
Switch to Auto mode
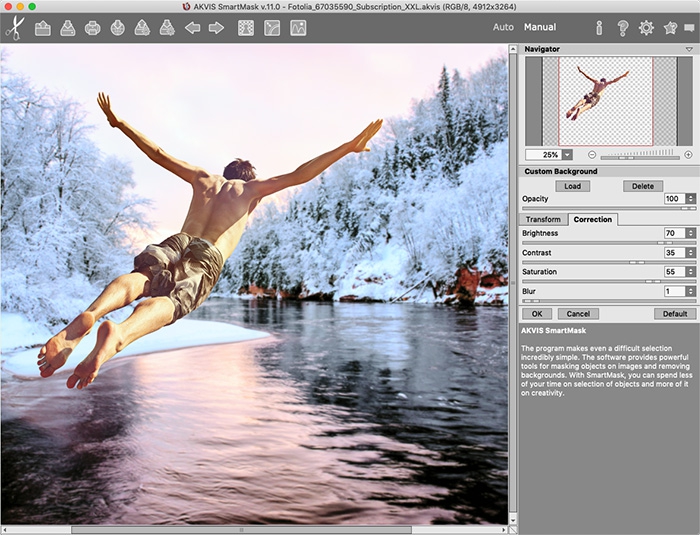pos(503,27)
